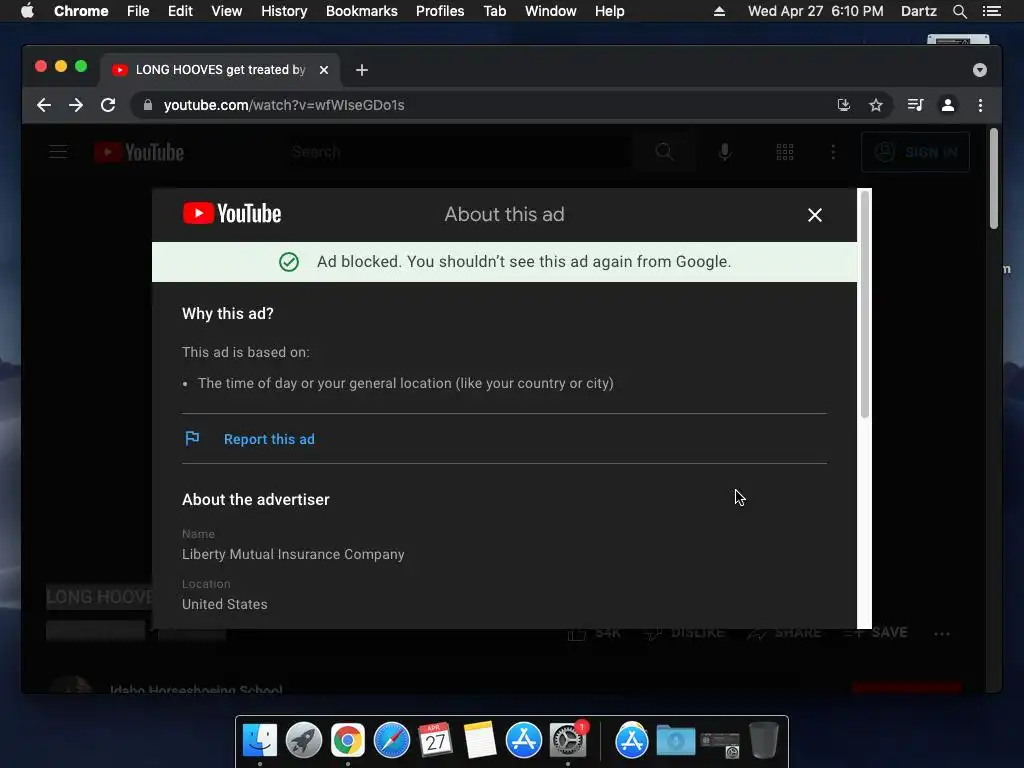
Task: Open the History menu
Action: pyautogui.click(x=284, y=11)
